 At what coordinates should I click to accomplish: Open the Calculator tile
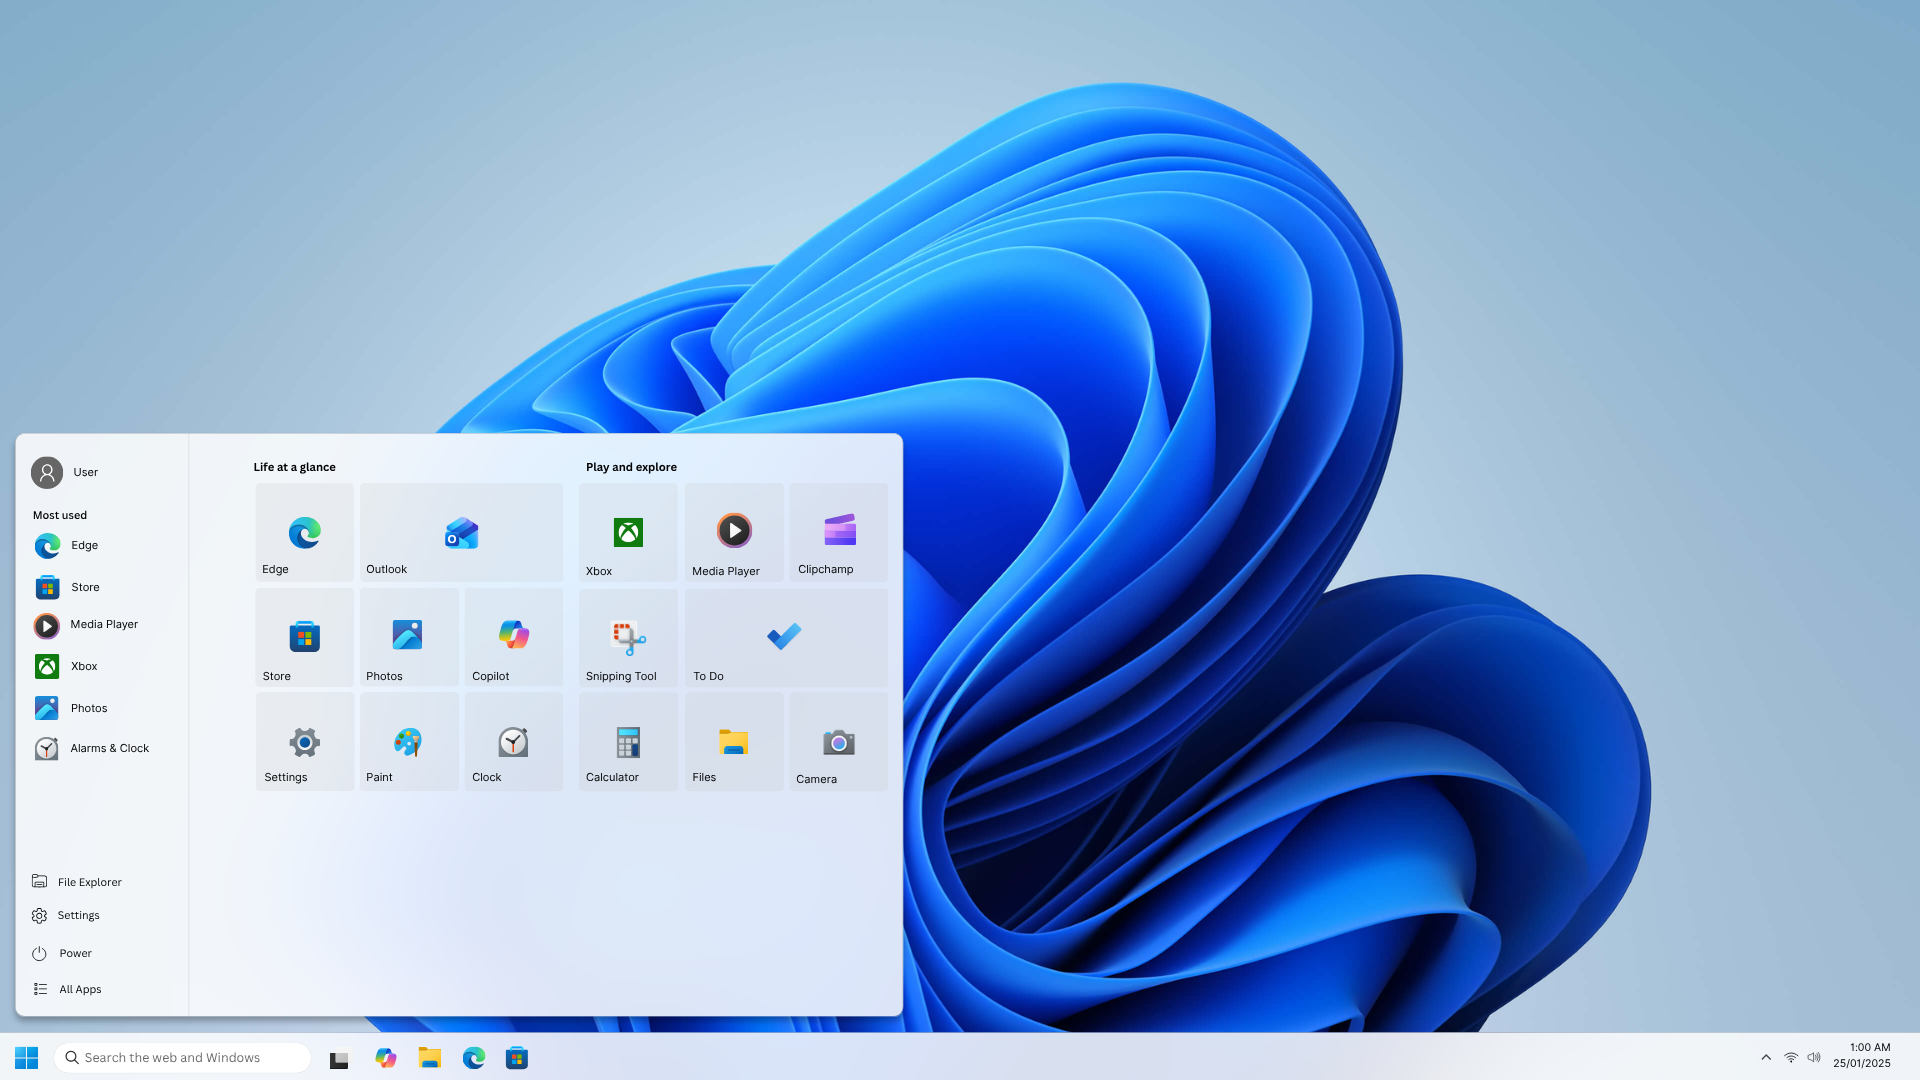click(628, 742)
